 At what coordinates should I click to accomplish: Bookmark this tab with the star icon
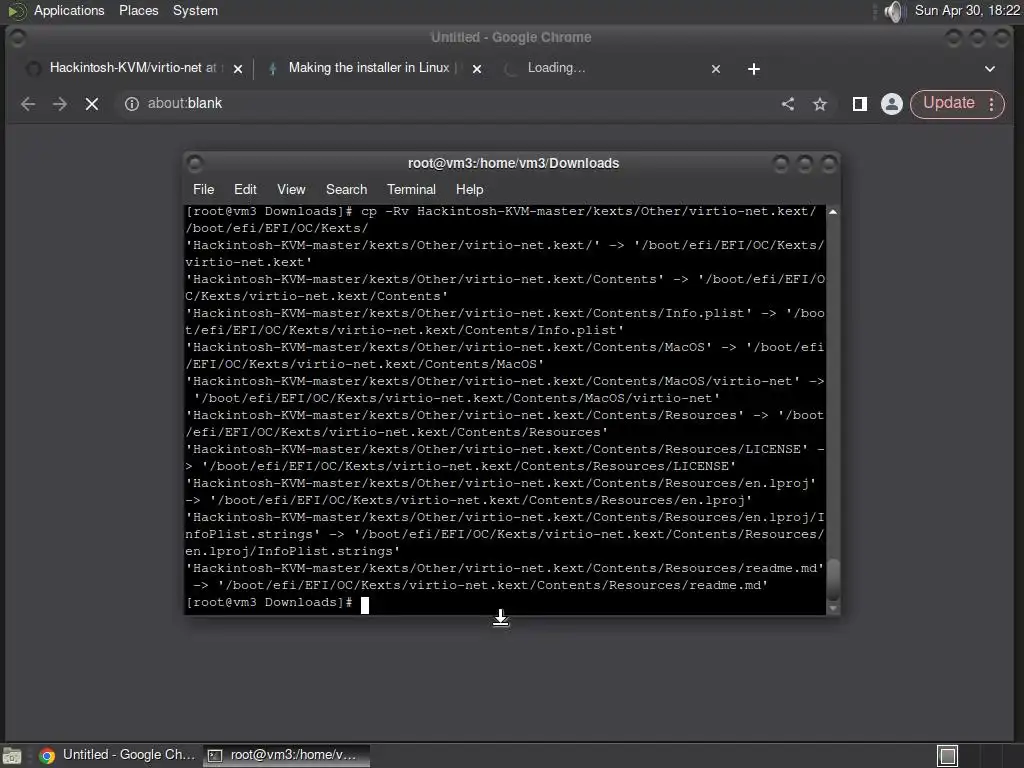click(x=820, y=104)
